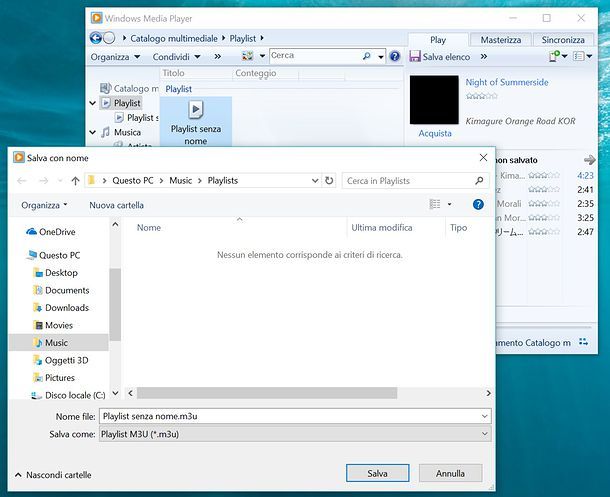Viewport: 610px width, 497px height.
Task: Click the Salva button
Action: click(x=377, y=473)
